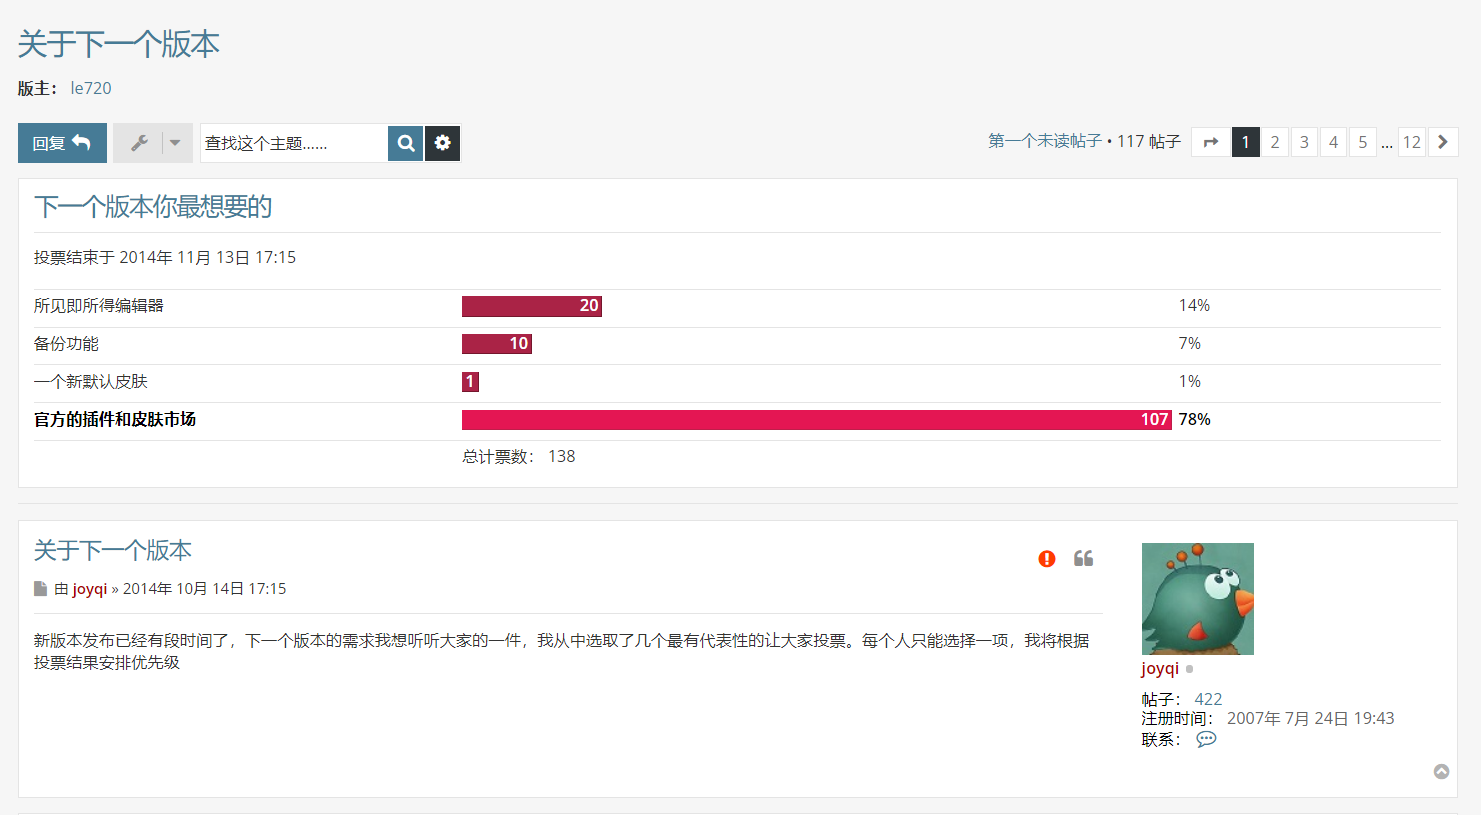Click 14% percentage value
This screenshot has width=1481, height=815.
tap(1195, 306)
